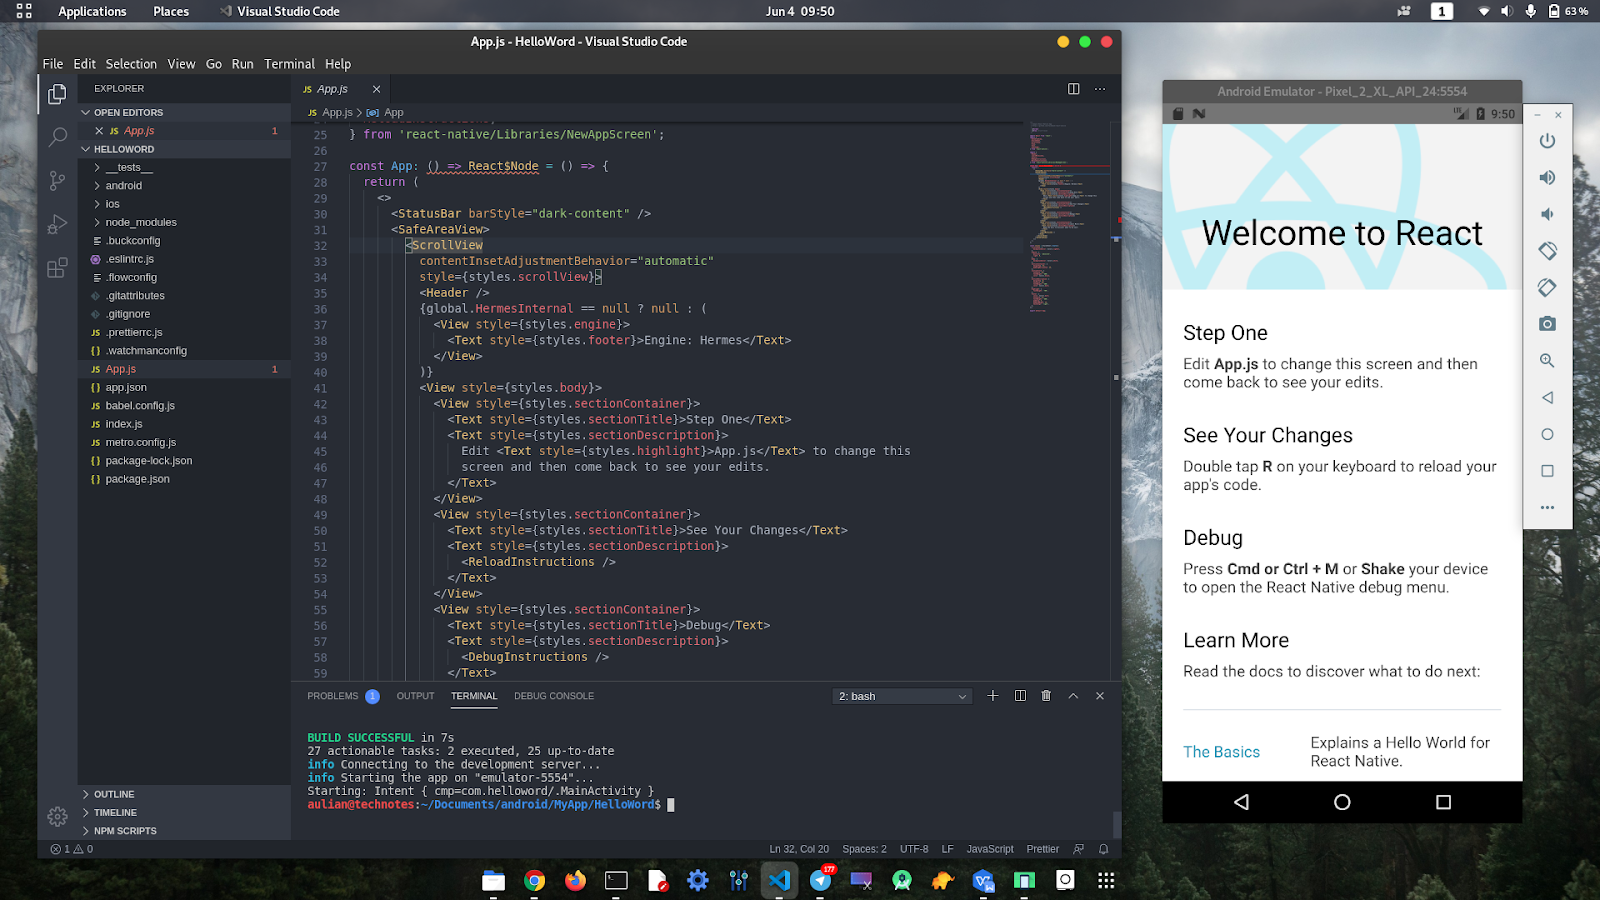Launch Google Chrome from the dock
Screen dimensions: 1600x900
click(534, 880)
